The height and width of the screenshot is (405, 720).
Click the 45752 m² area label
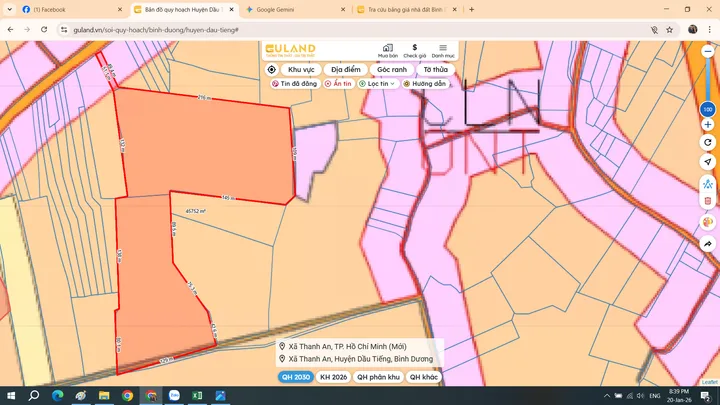(196, 211)
